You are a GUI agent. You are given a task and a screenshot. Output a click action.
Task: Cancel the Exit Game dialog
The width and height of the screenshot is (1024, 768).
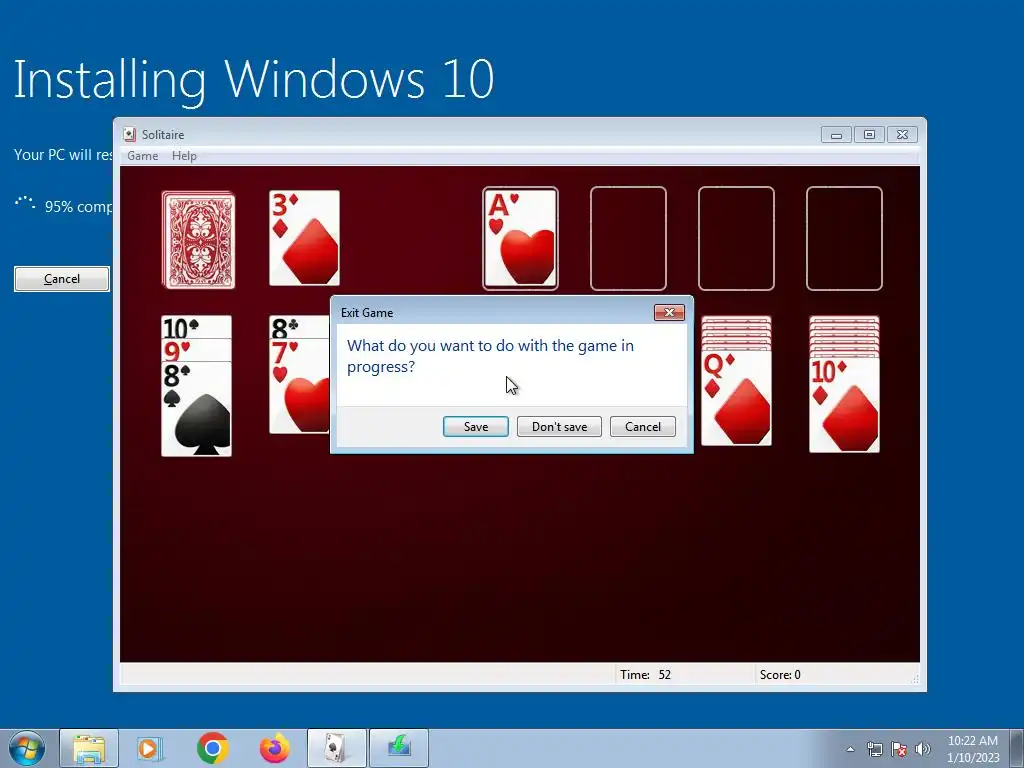(643, 426)
